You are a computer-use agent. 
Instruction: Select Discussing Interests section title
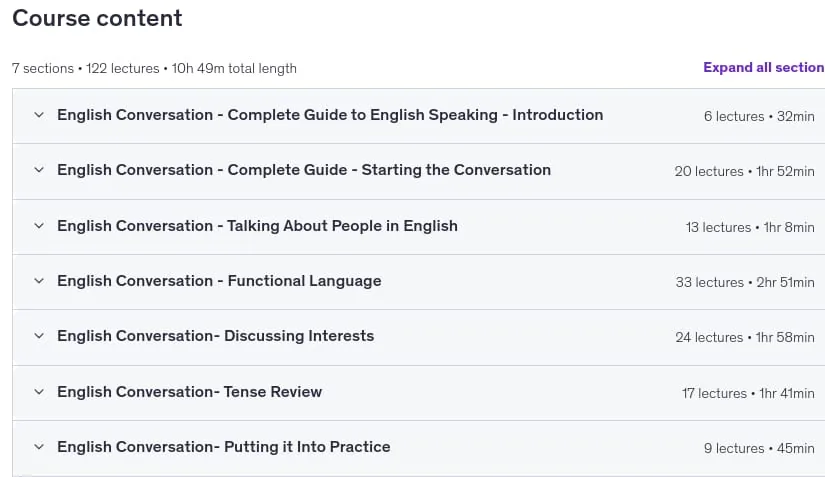[x=216, y=336]
